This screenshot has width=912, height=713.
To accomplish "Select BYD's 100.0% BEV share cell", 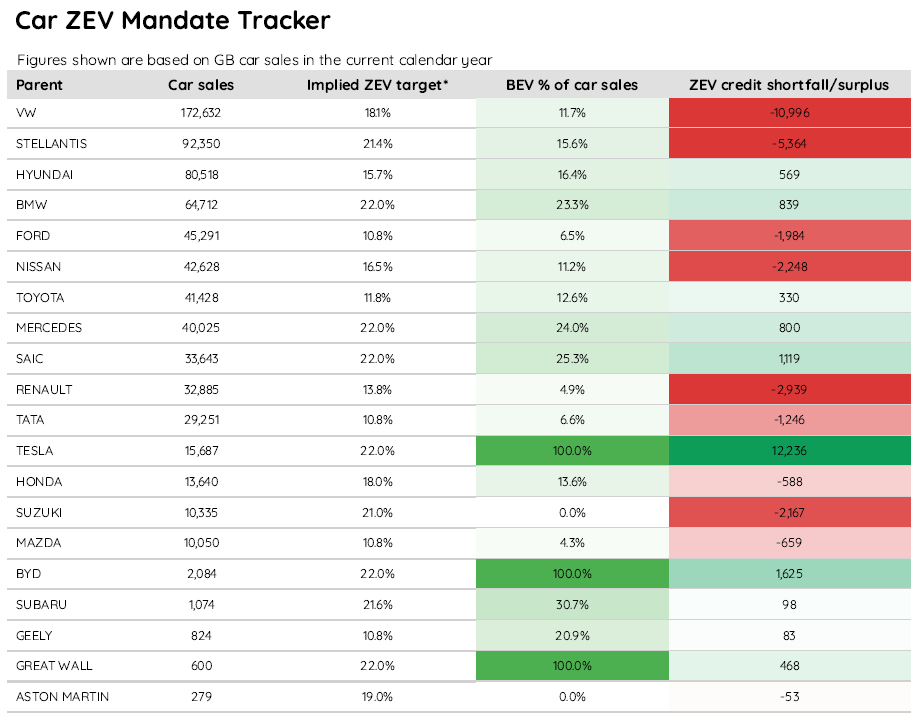I will coord(572,574).
